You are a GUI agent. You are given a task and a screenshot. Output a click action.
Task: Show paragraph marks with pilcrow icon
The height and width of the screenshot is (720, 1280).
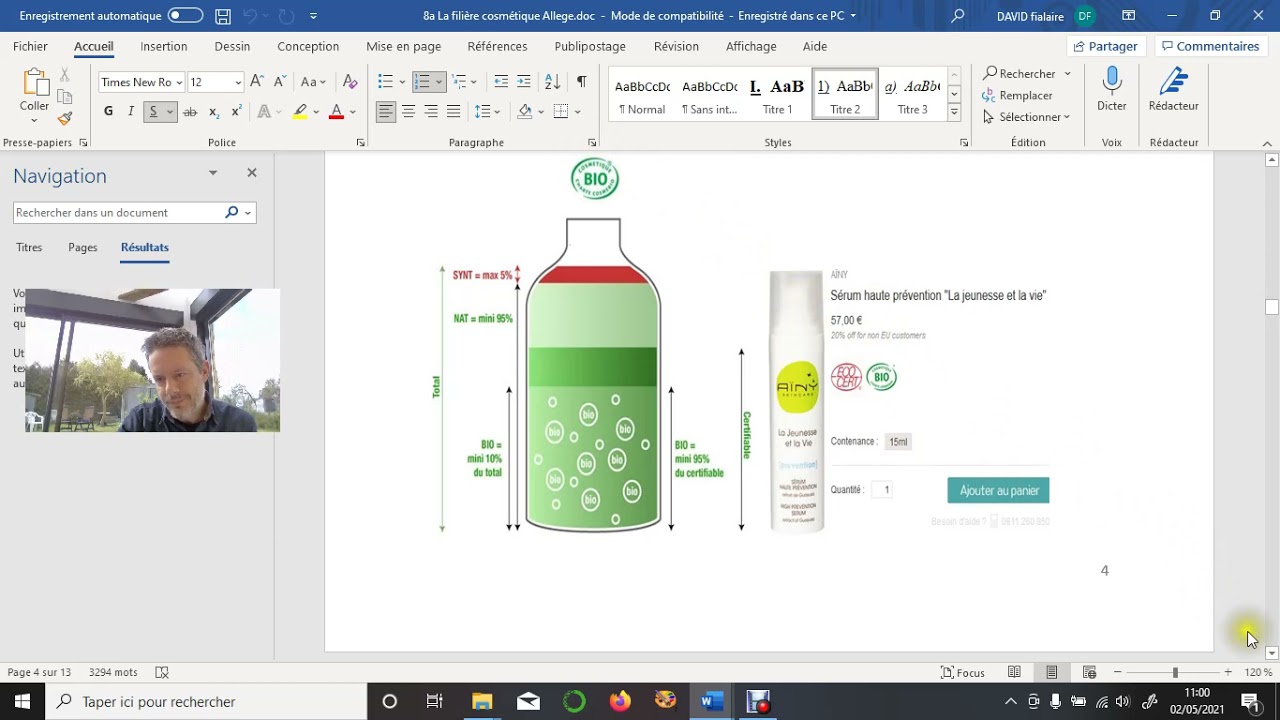581,82
